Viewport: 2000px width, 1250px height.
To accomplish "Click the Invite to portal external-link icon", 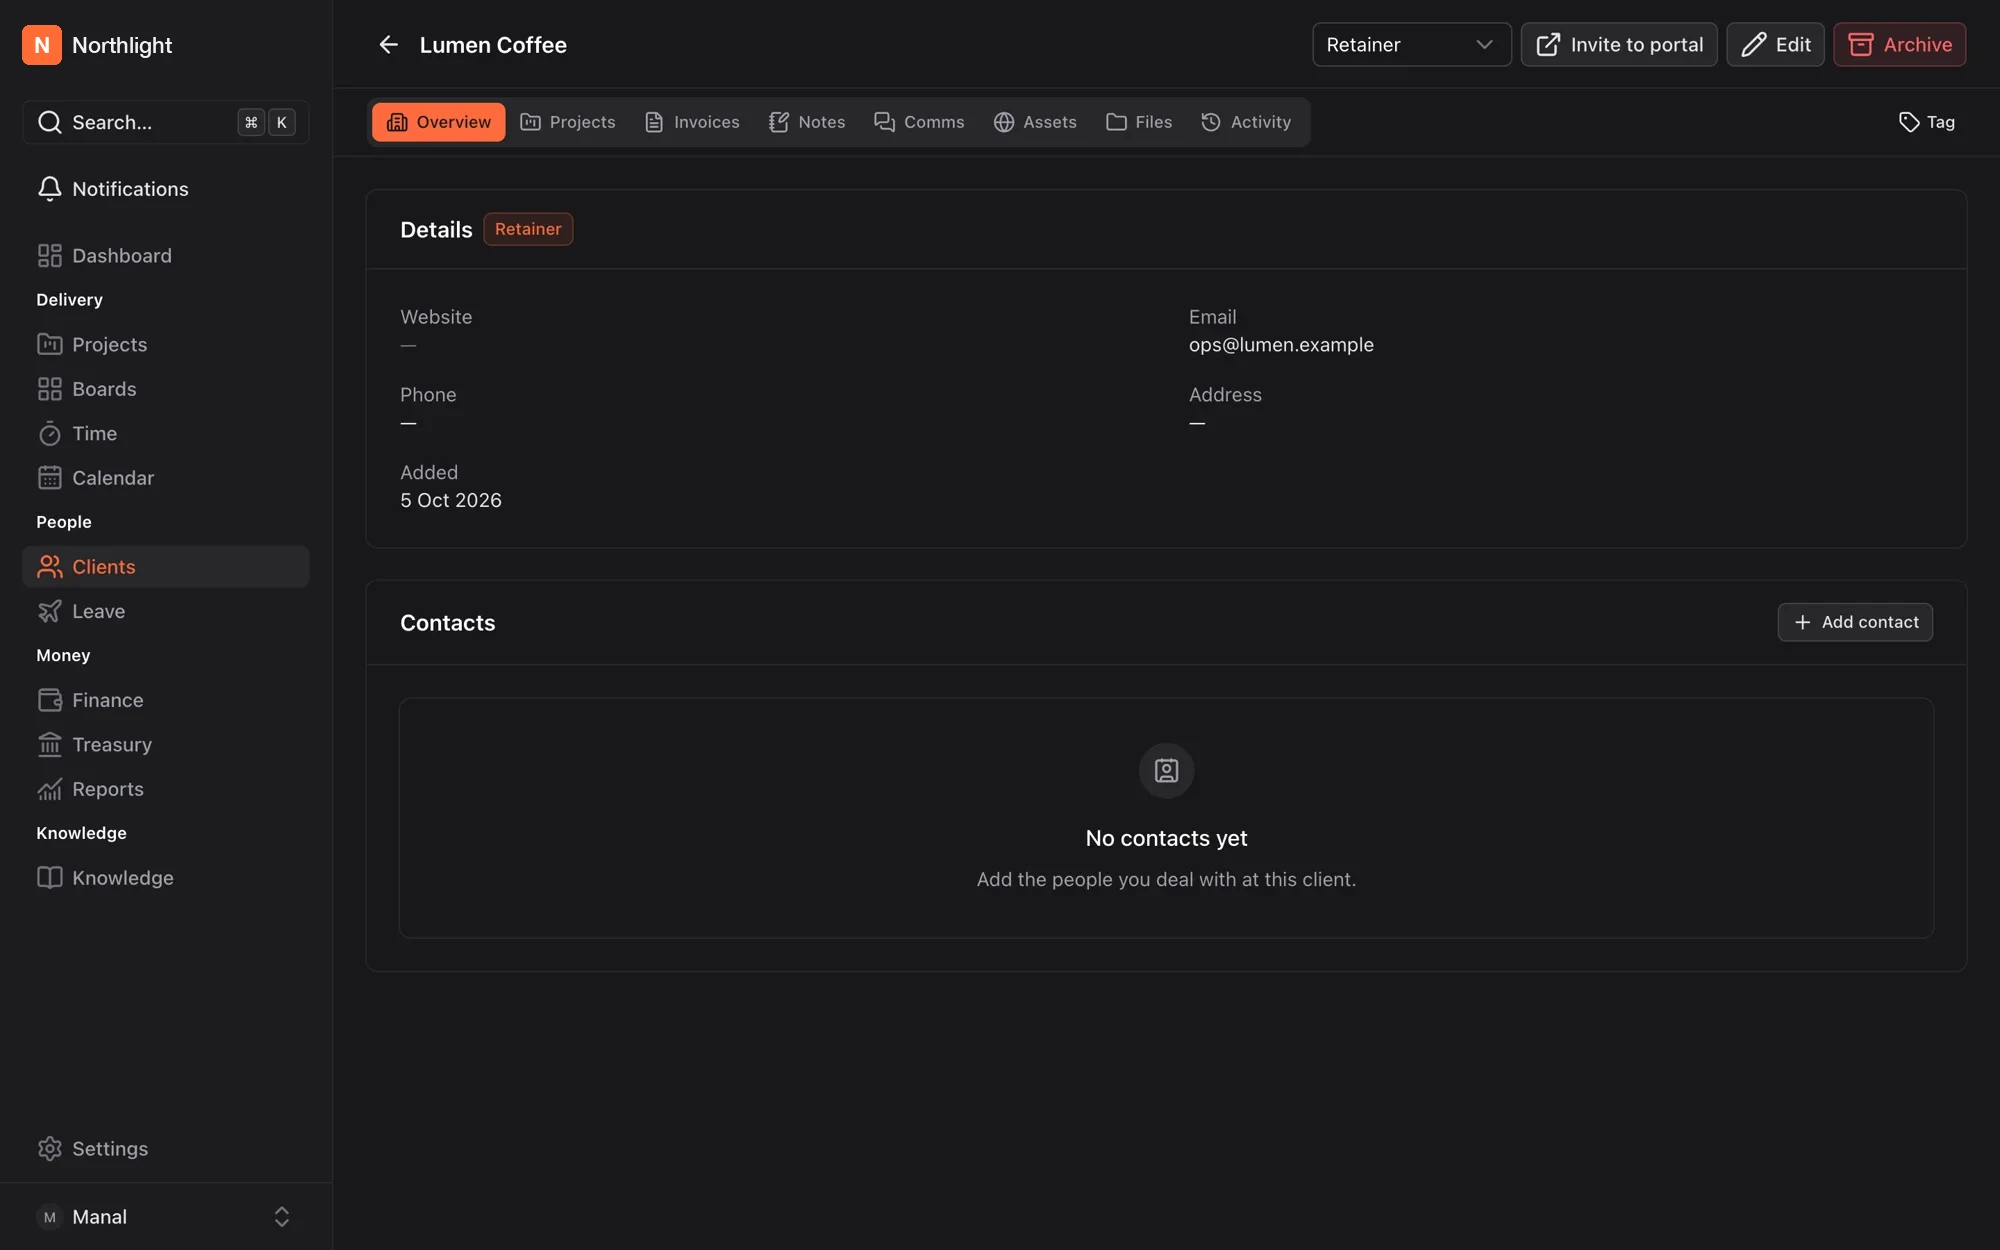I will click(x=1548, y=45).
